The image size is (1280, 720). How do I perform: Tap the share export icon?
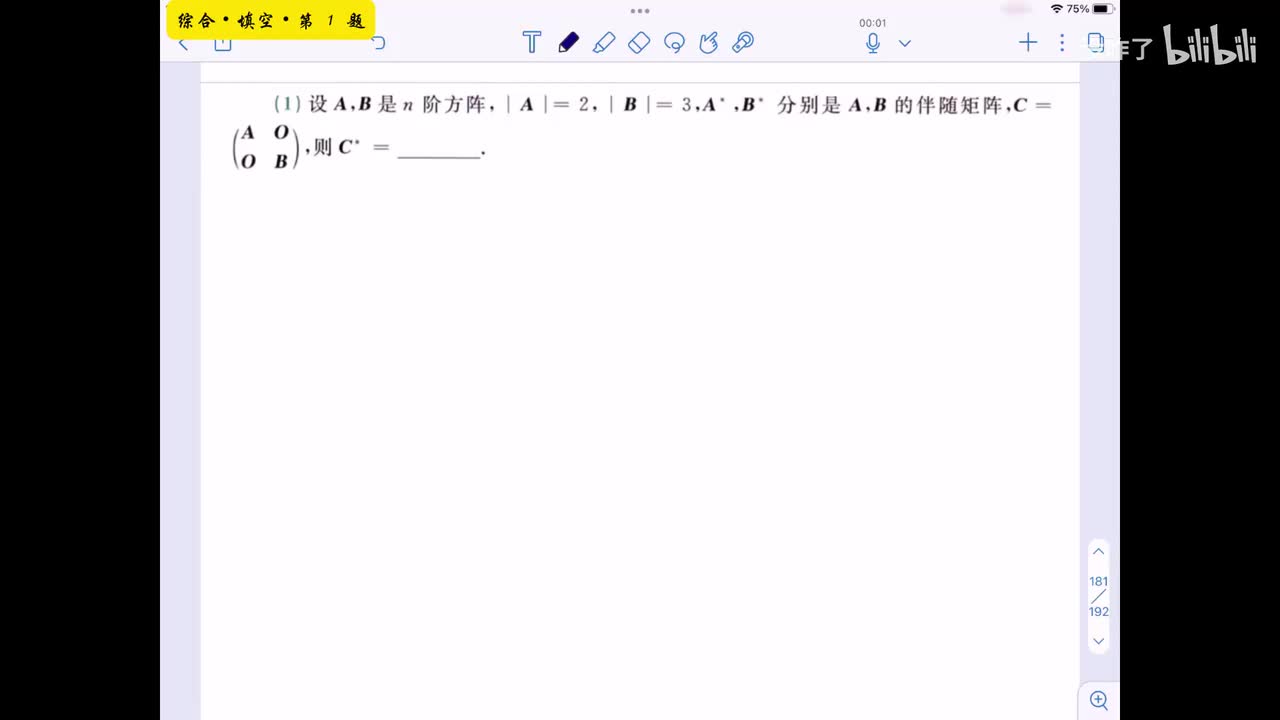click(x=223, y=44)
